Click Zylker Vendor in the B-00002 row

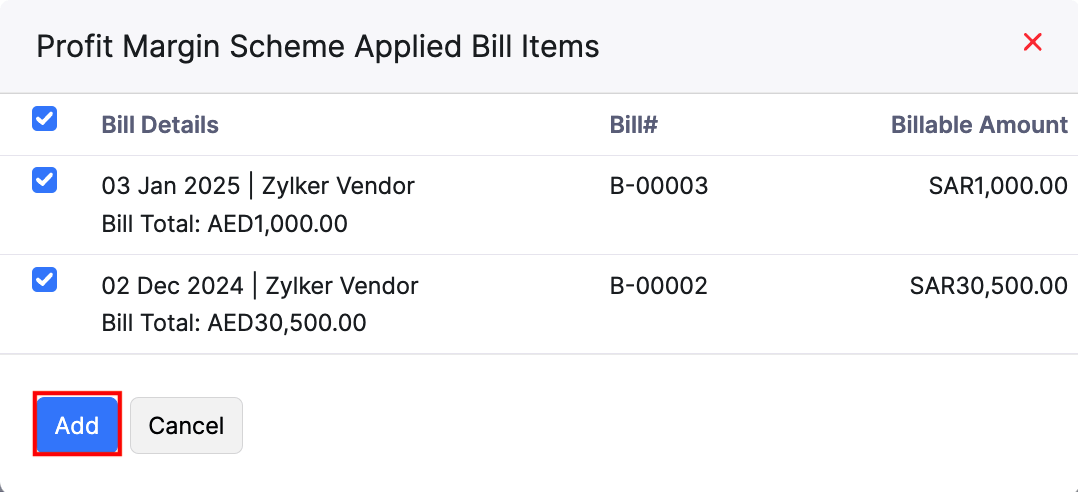[x=340, y=286]
